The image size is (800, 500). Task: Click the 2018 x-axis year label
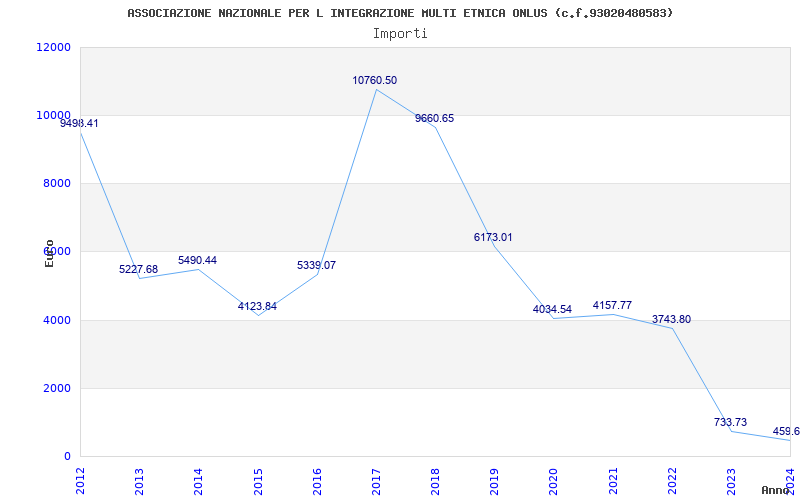[x=435, y=481]
